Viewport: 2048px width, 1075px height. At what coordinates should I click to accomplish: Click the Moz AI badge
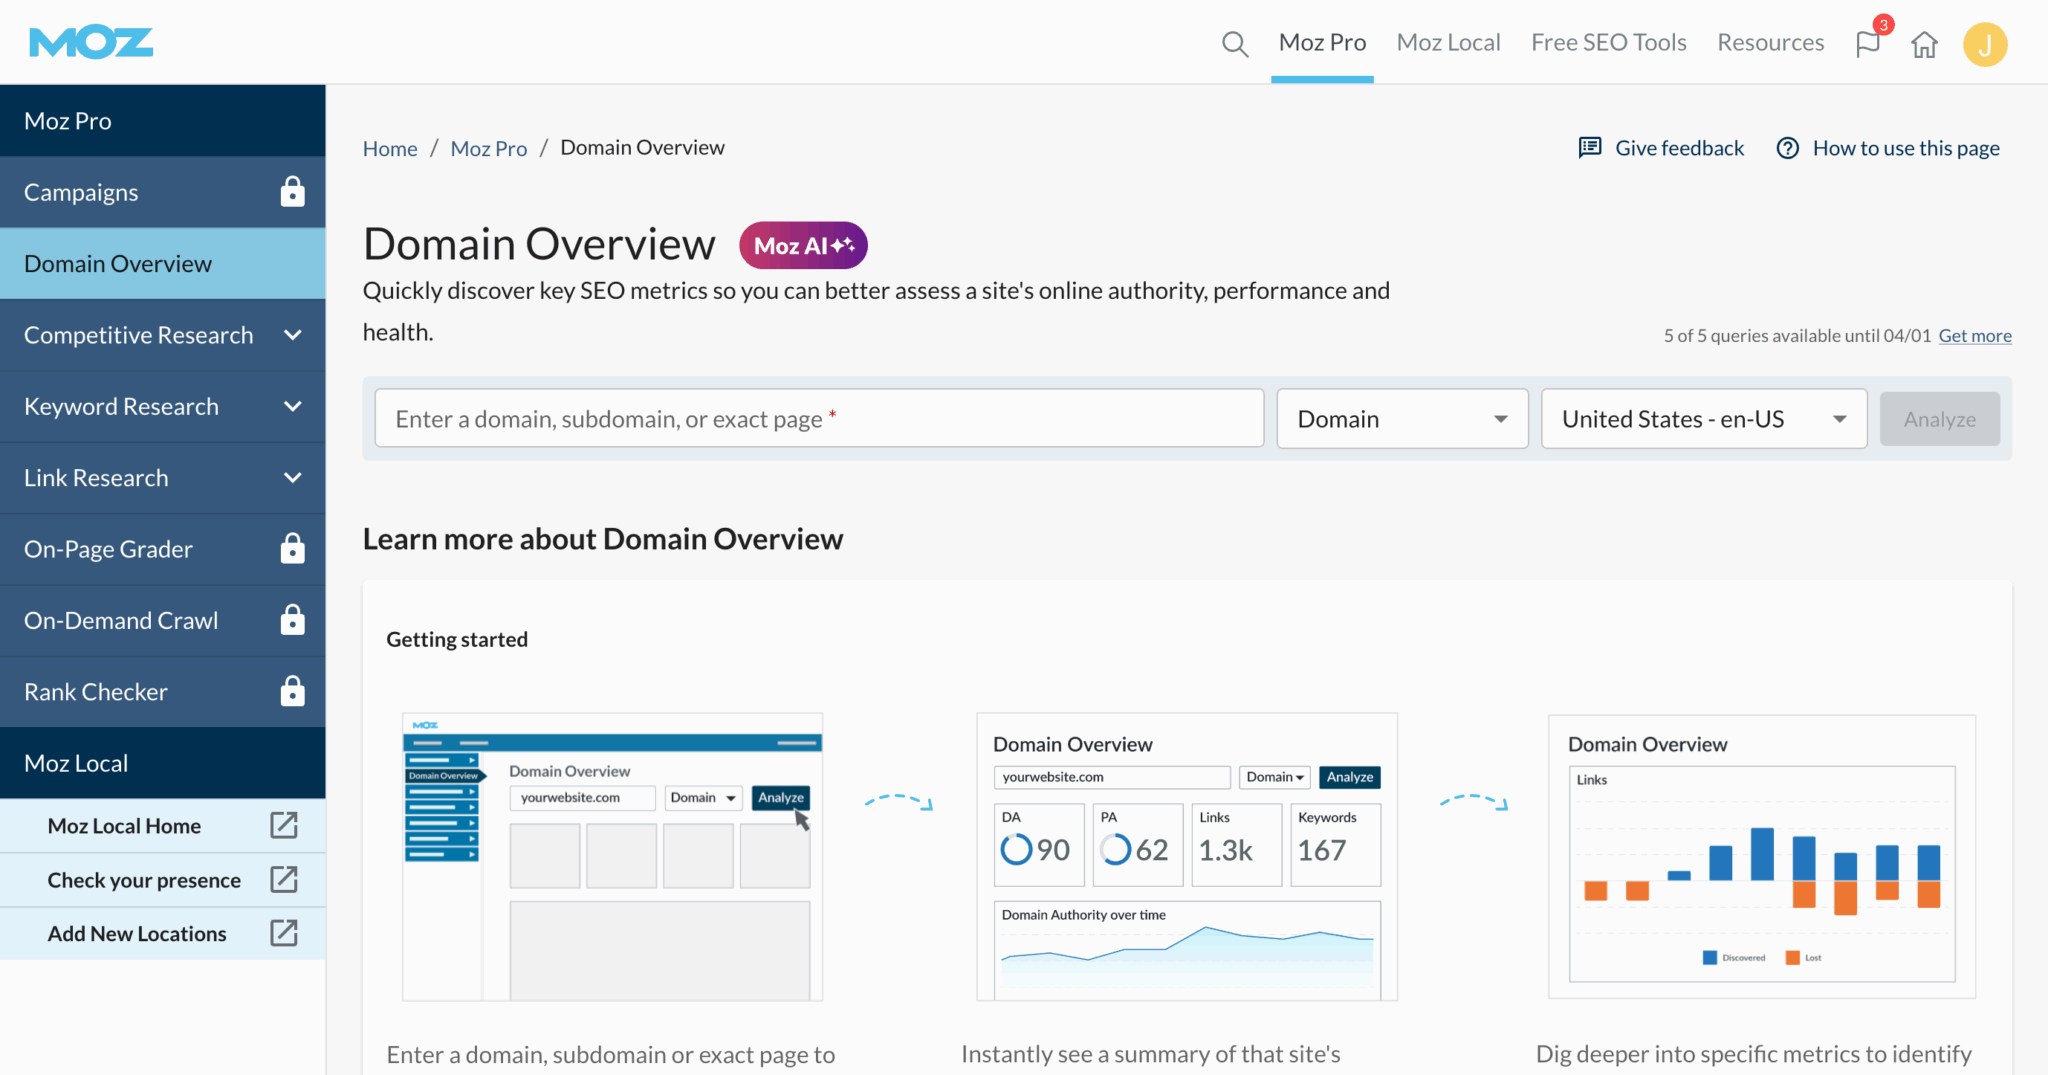click(x=803, y=245)
